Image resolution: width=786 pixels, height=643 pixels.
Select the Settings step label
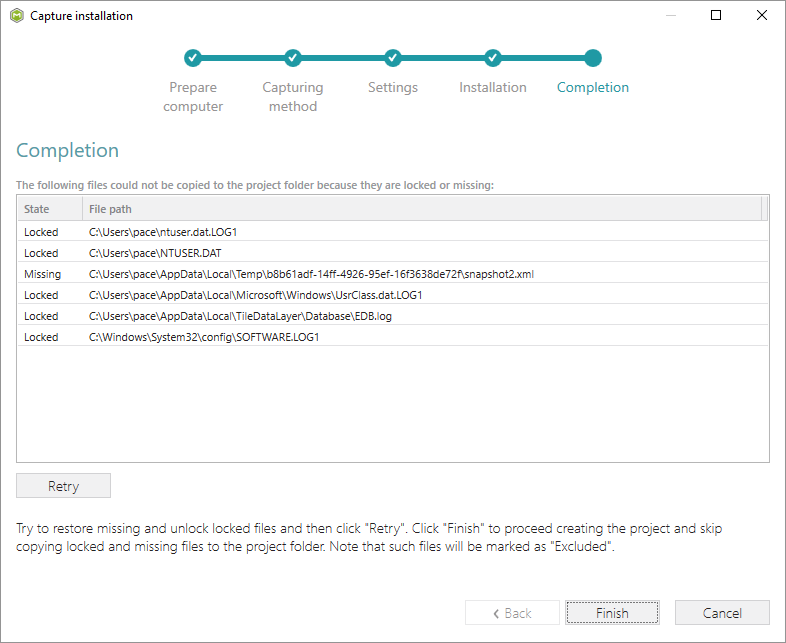(x=392, y=87)
